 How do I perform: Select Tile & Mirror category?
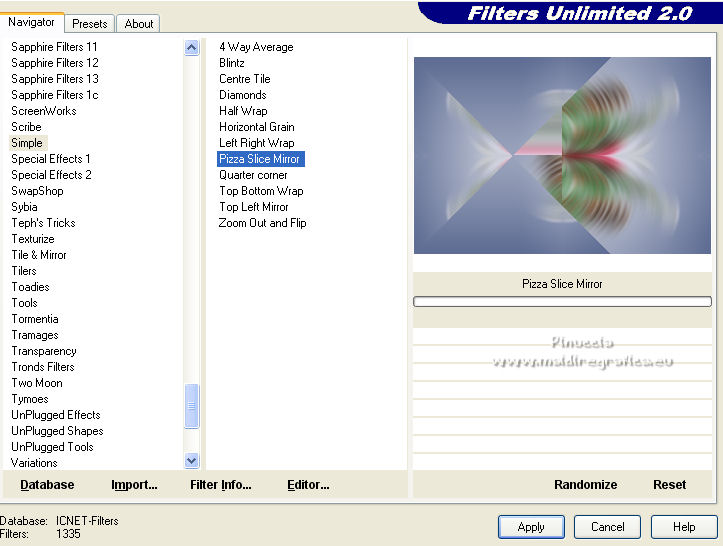point(39,255)
